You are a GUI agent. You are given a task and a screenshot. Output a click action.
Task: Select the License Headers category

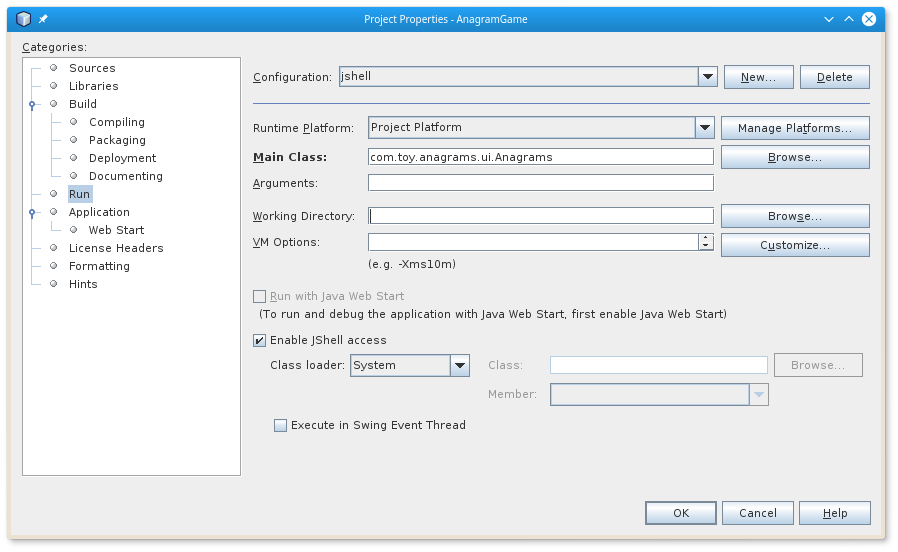116,248
